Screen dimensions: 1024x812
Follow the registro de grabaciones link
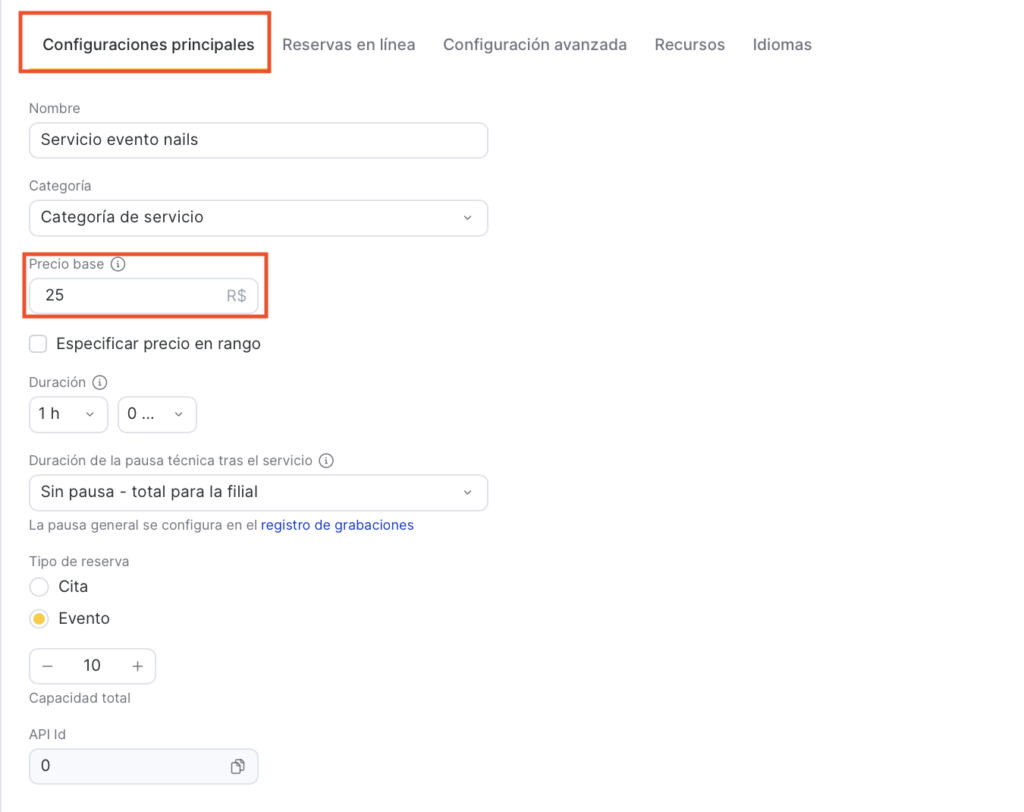[x=337, y=525]
